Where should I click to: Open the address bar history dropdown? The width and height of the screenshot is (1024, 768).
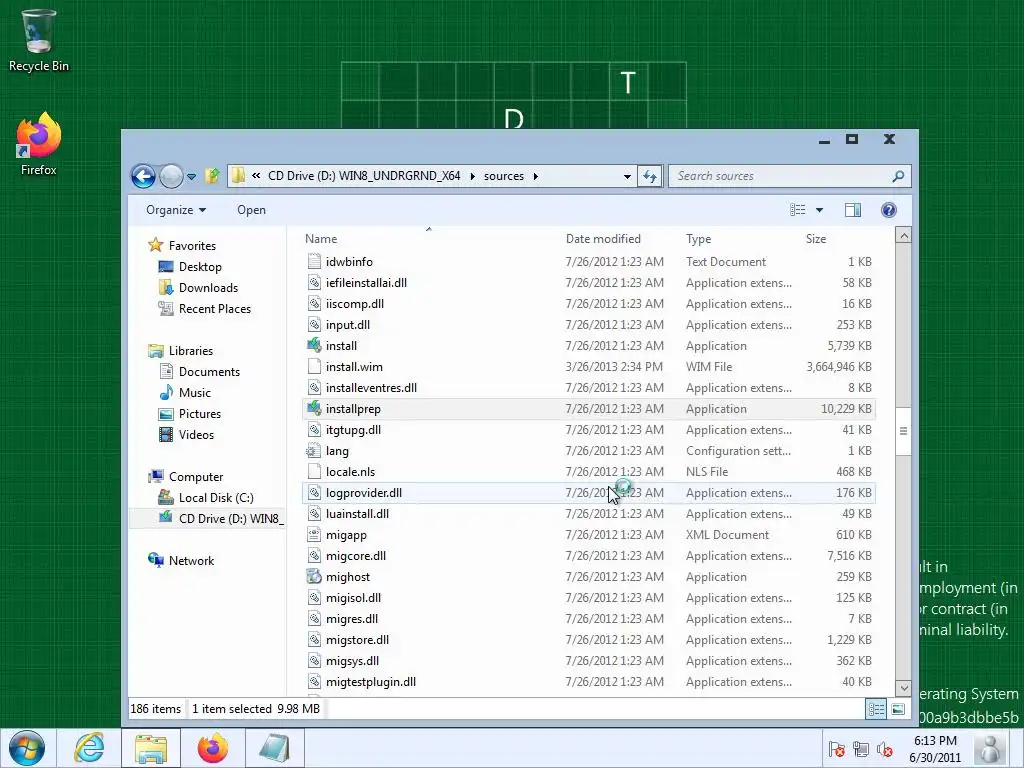(627, 176)
